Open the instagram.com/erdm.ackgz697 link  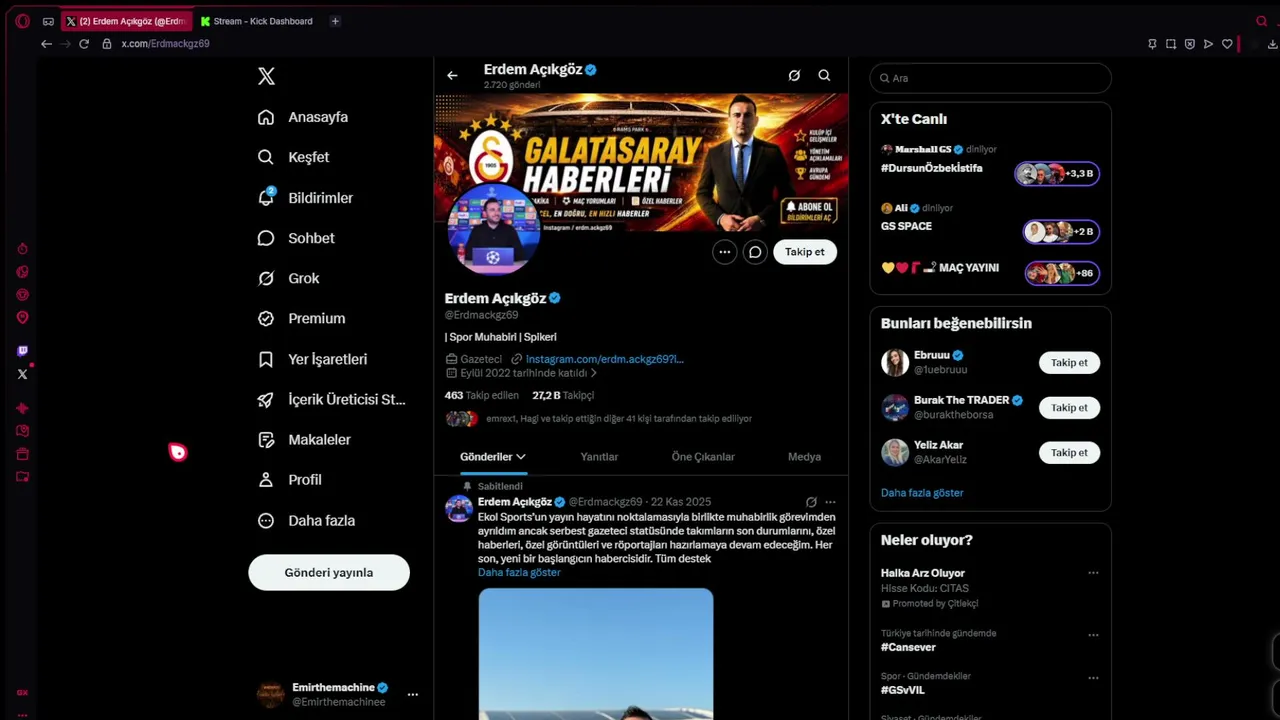coord(604,359)
